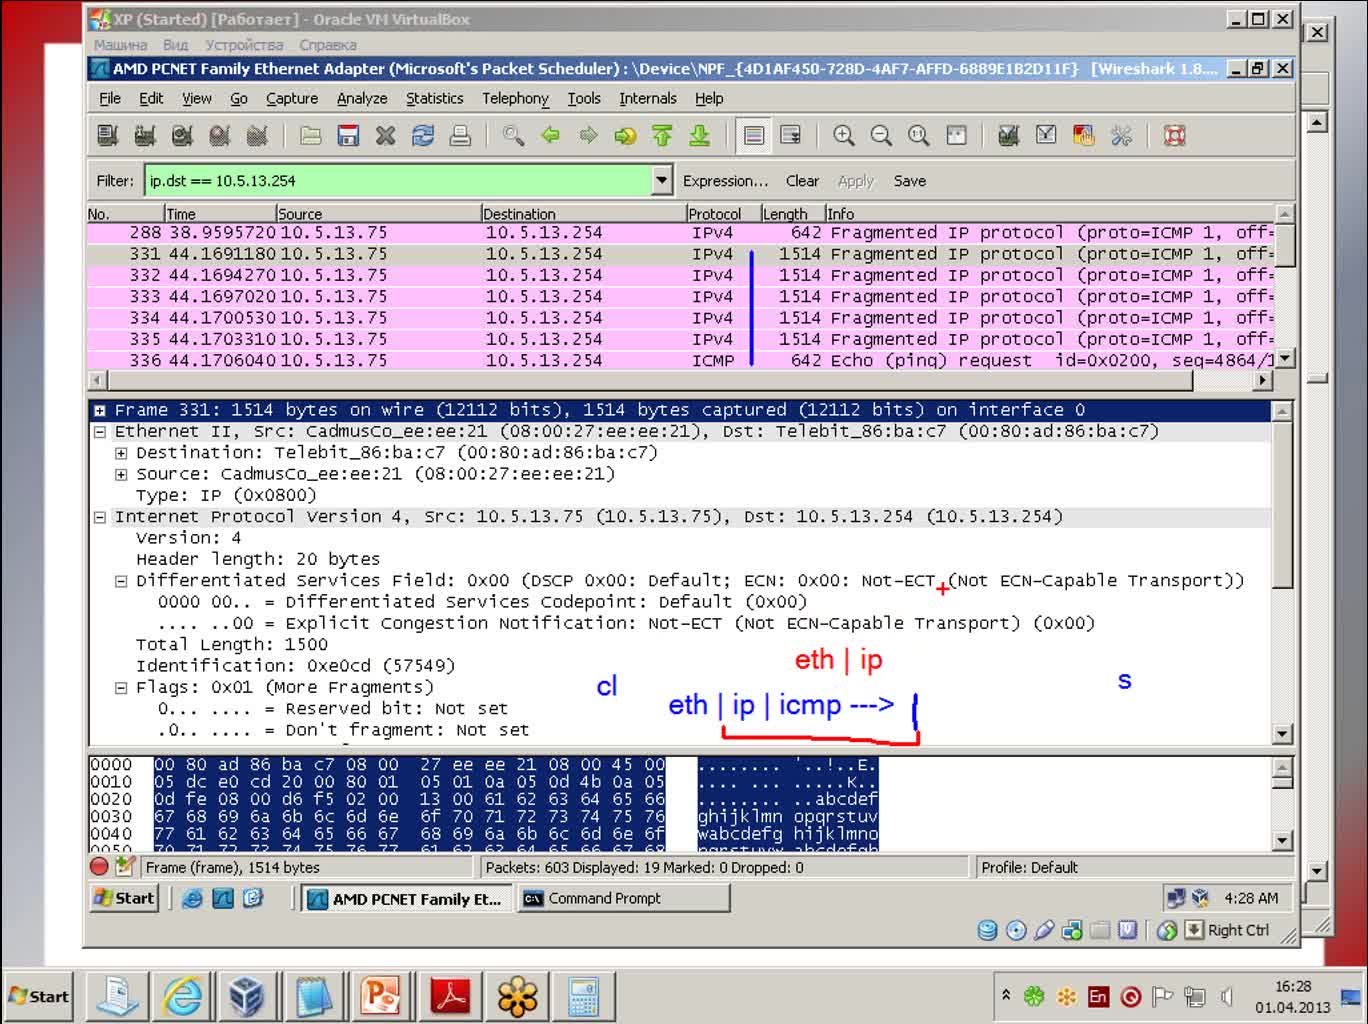Open the filter history dropdown
The image size is (1368, 1024).
(661, 181)
